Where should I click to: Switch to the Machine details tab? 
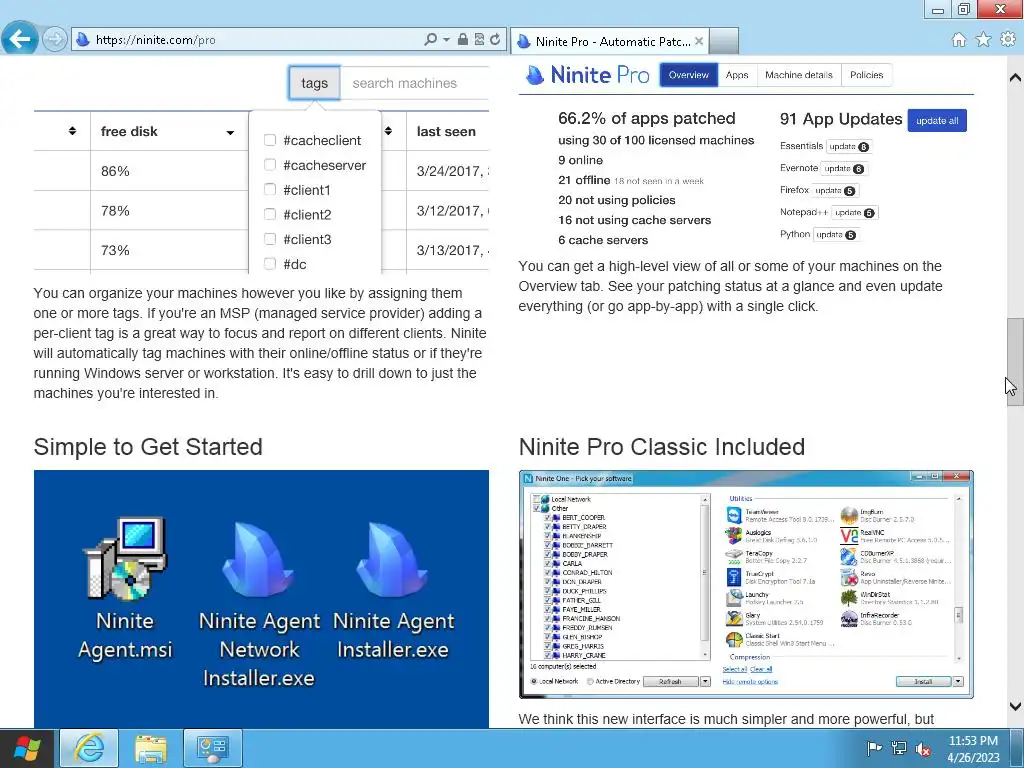click(x=799, y=75)
